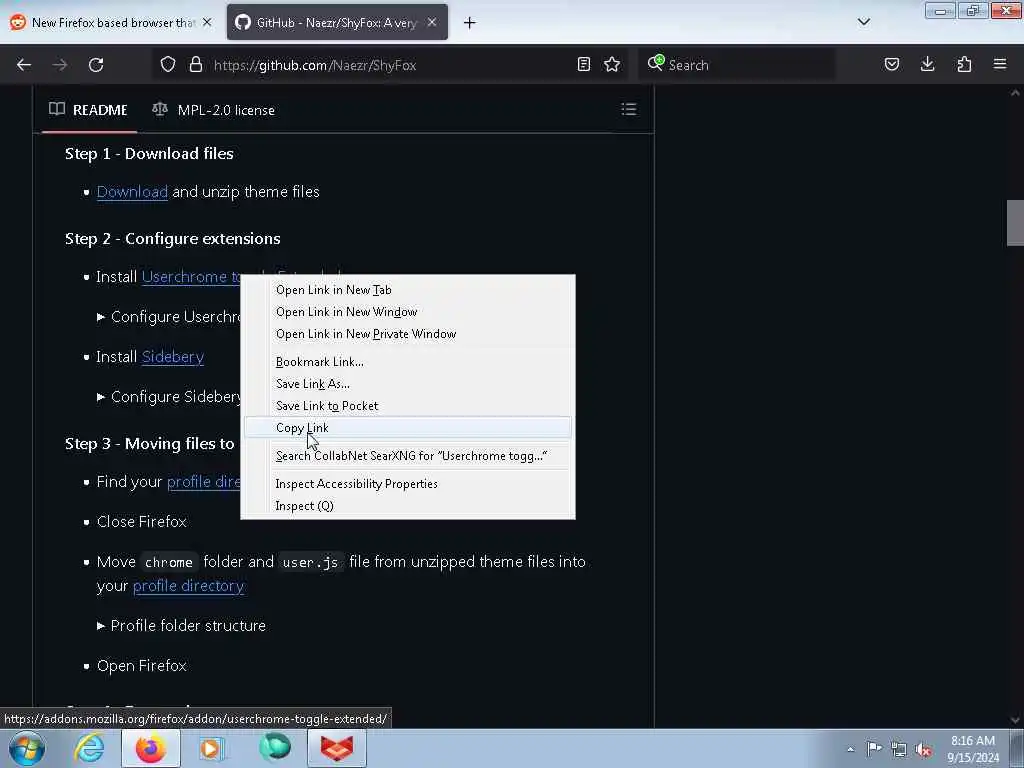
Task: Click Action Center flag tray icon
Action: coord(874,748)
